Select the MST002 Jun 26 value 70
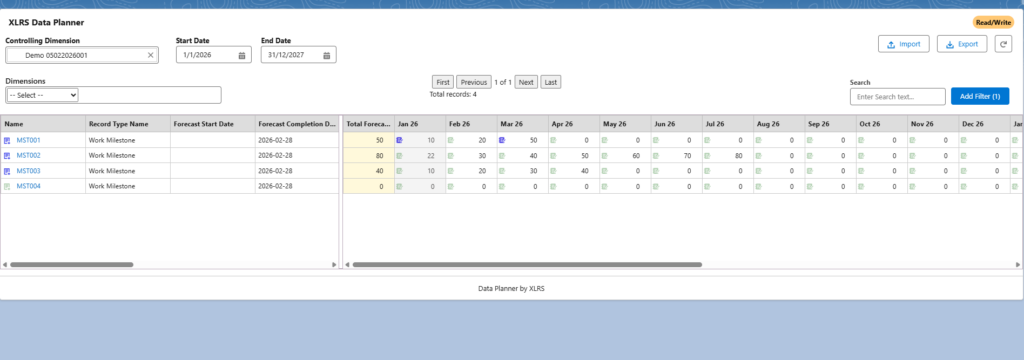Screen dimensions: 1024x360 click(687, 155)
